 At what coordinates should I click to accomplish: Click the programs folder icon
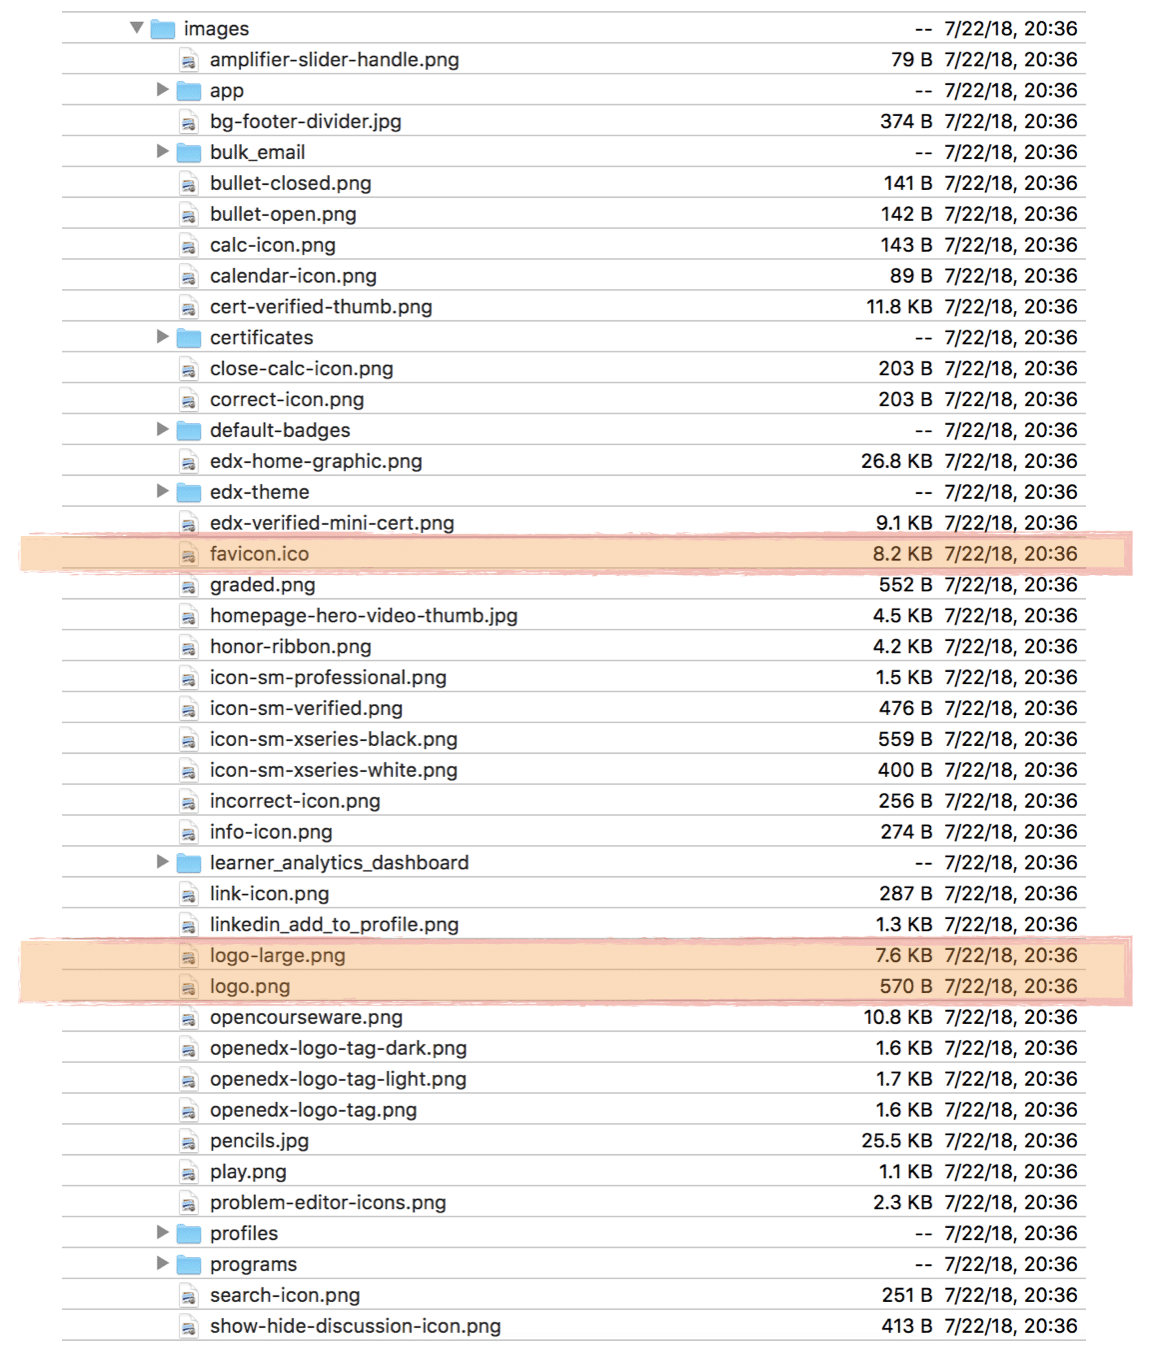[x=189, y=1265]
